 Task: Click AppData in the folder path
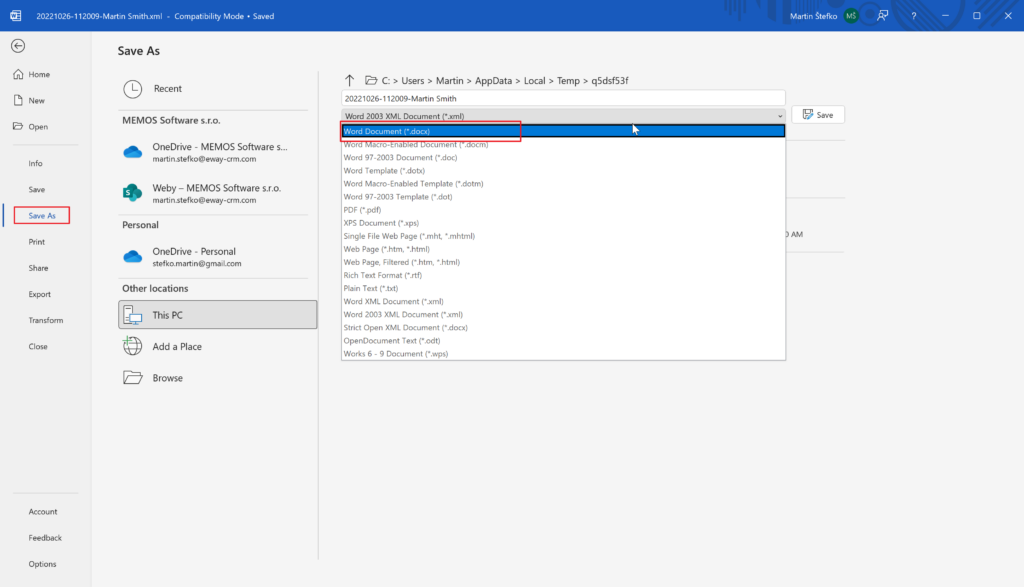coord(493,80)
